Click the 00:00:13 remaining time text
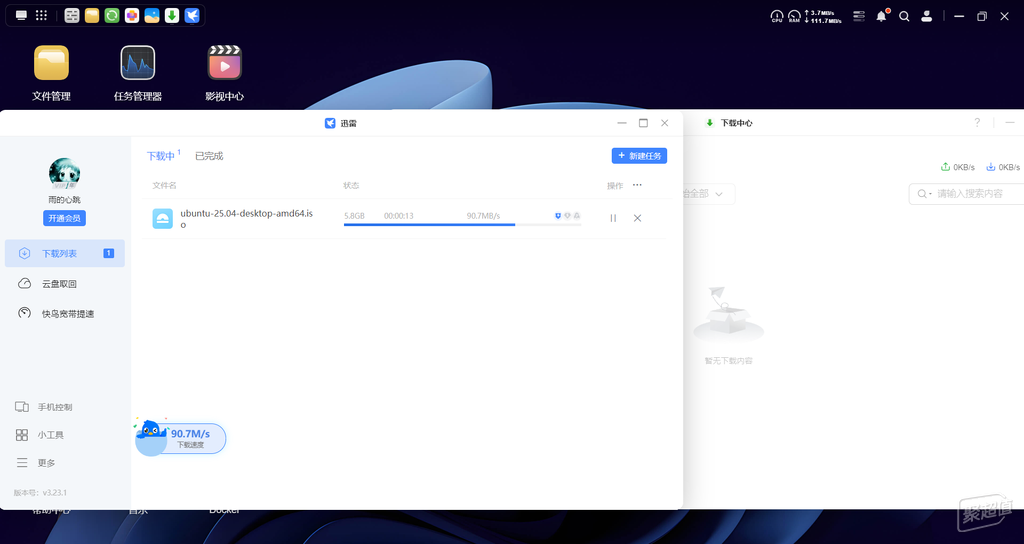Viewport: 1024px width, 544px height. [x=398, y=216]
